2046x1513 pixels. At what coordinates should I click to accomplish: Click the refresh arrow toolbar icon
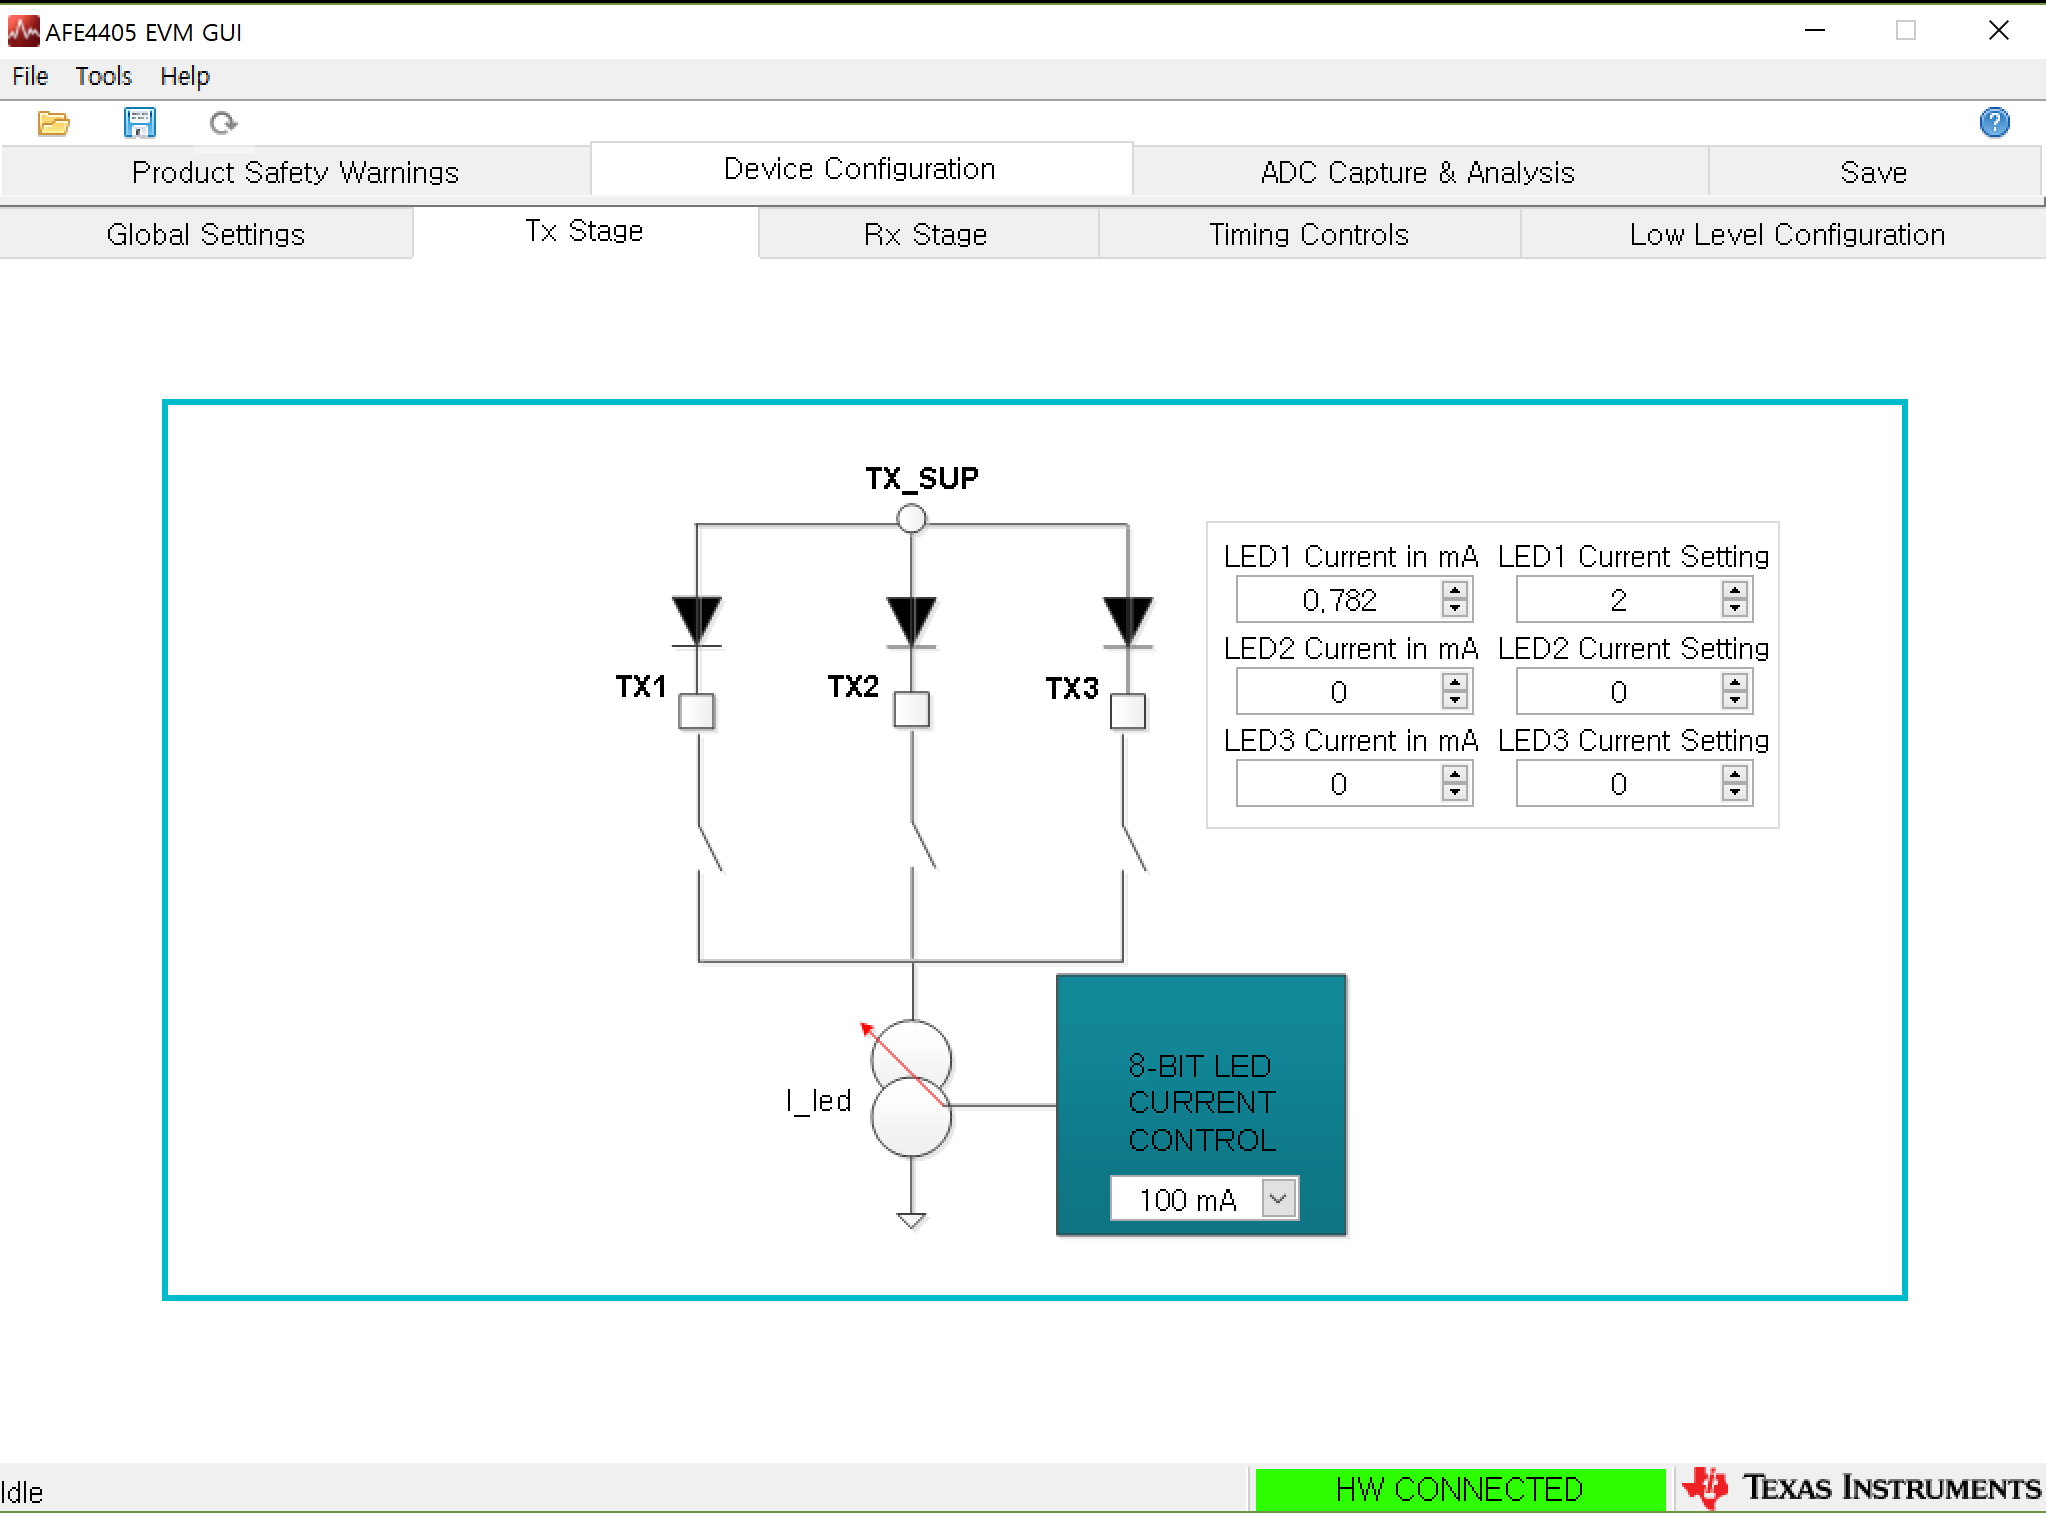click(x=223, y=123)
